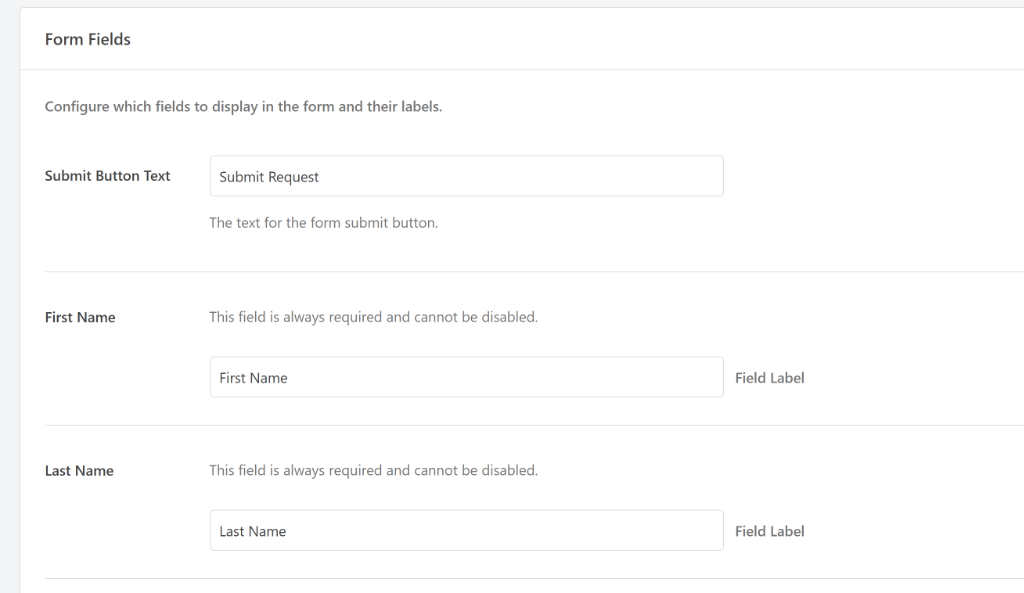Focus the Last Name field label input
Viewport: 1024px width, 593px height.
(x=466, y=531)
